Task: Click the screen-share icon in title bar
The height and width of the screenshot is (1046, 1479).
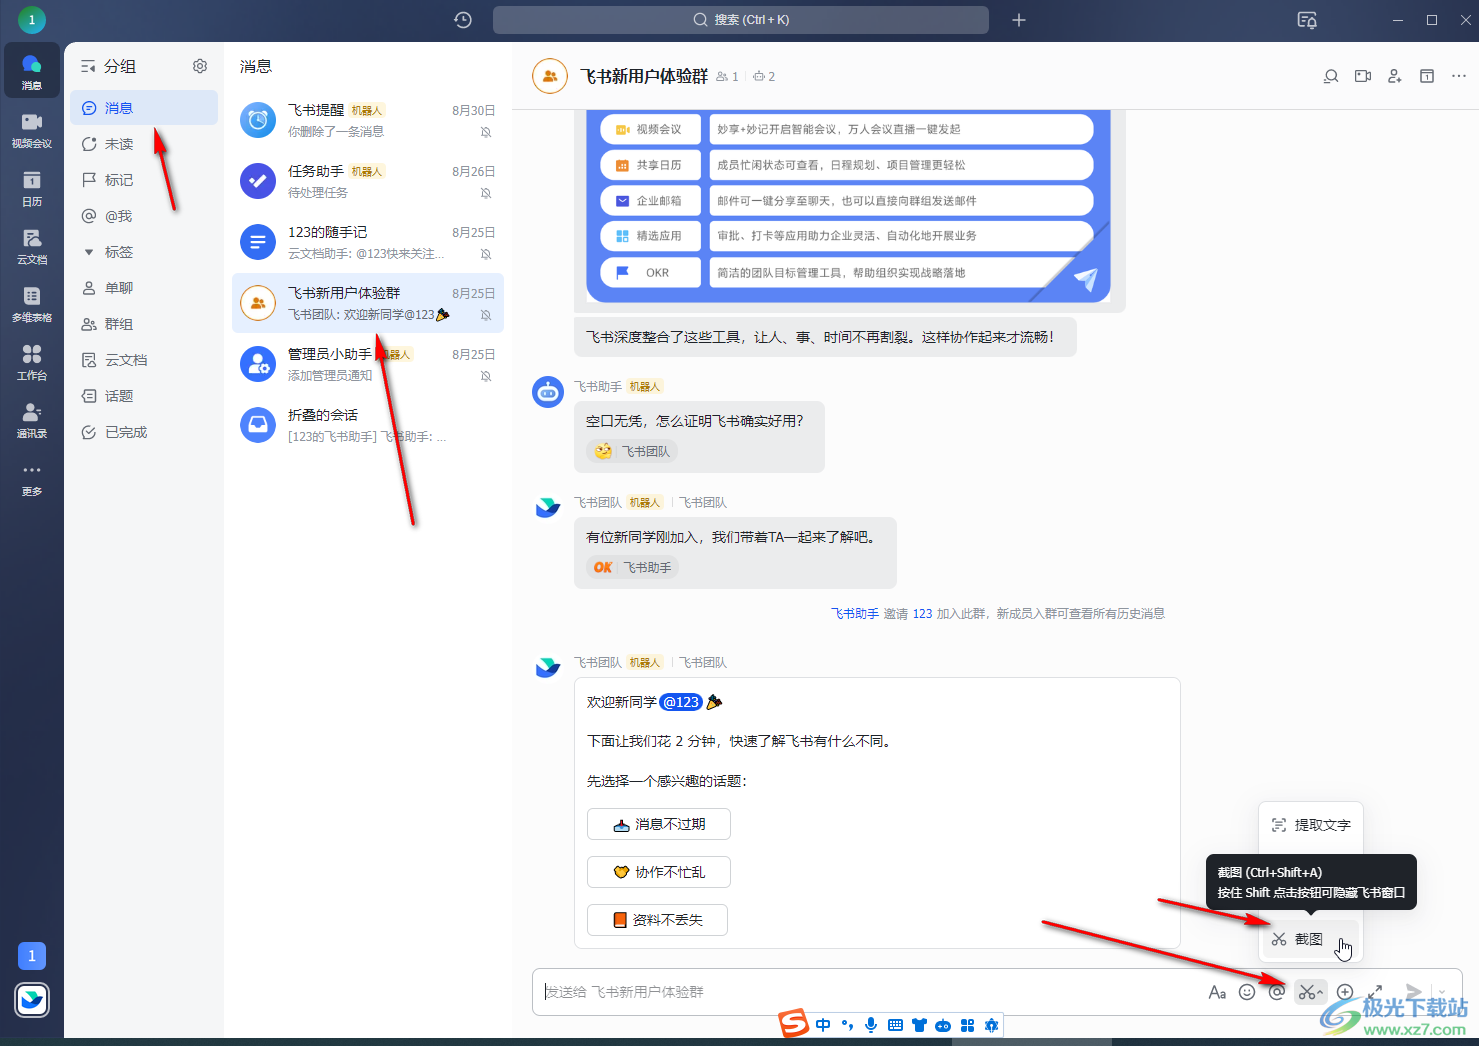Action: [x=1307, y=20]
